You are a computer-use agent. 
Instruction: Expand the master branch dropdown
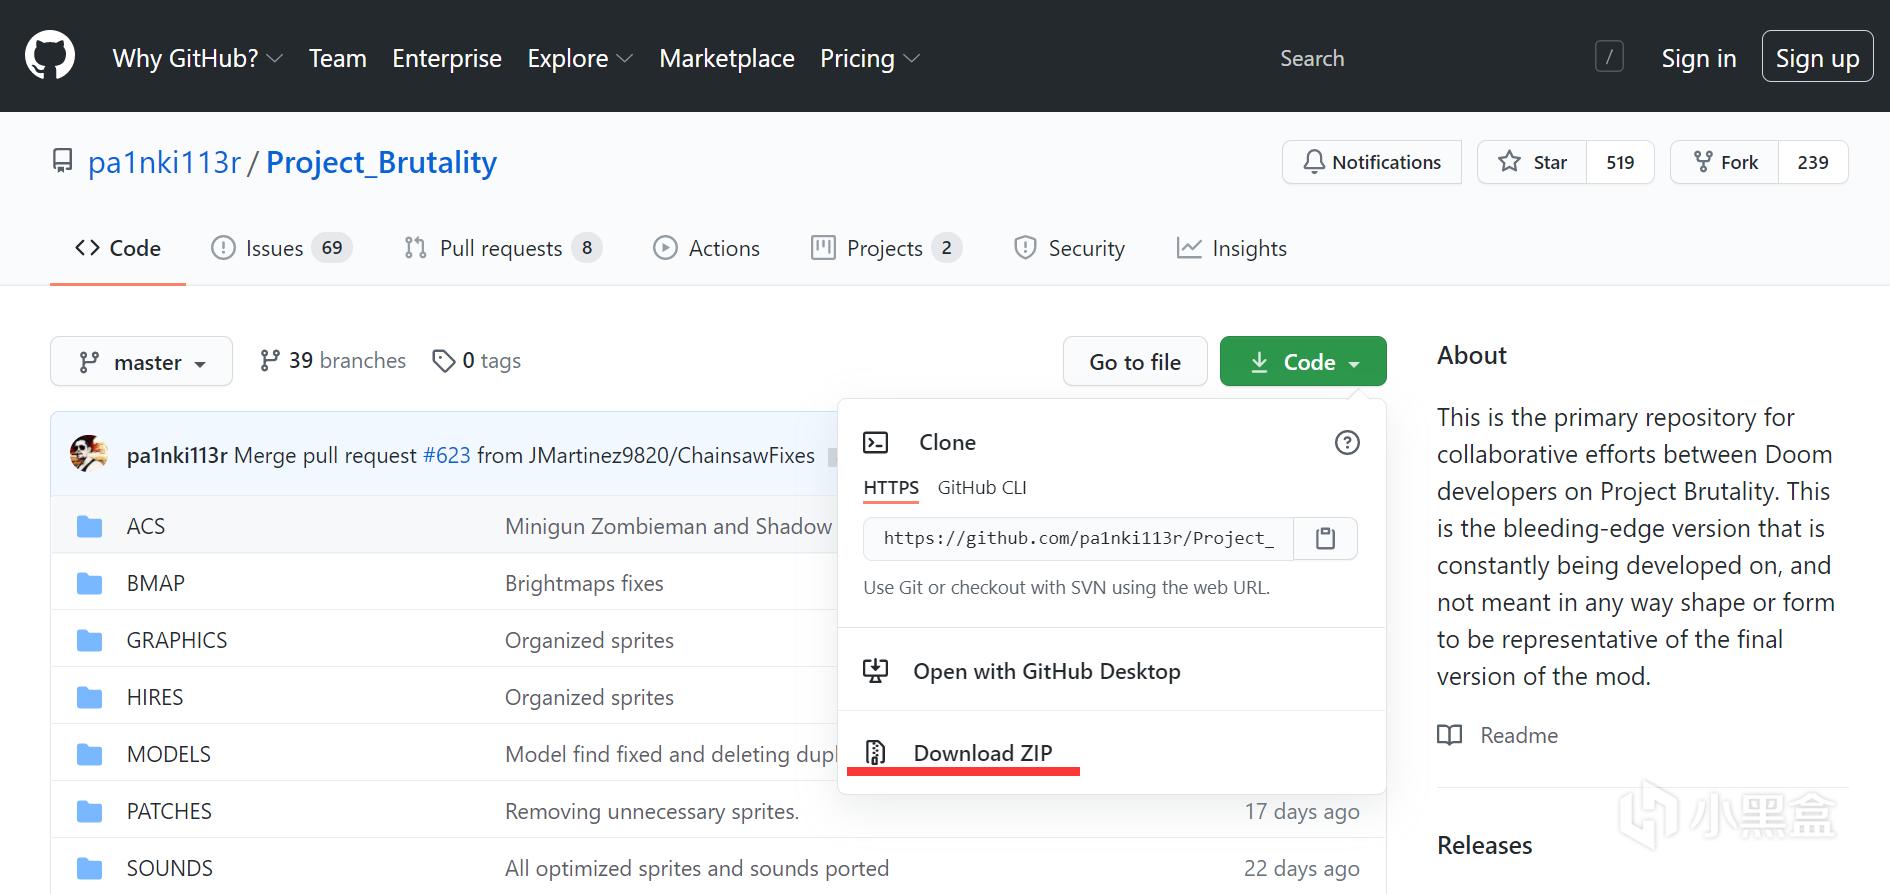(x=142, y=362)
